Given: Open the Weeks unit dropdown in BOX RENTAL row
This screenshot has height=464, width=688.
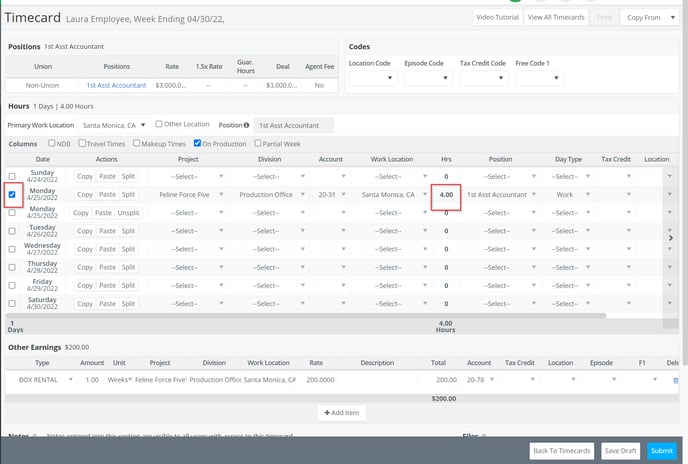Looking at the screenshot, I should (x=120, y=380).
